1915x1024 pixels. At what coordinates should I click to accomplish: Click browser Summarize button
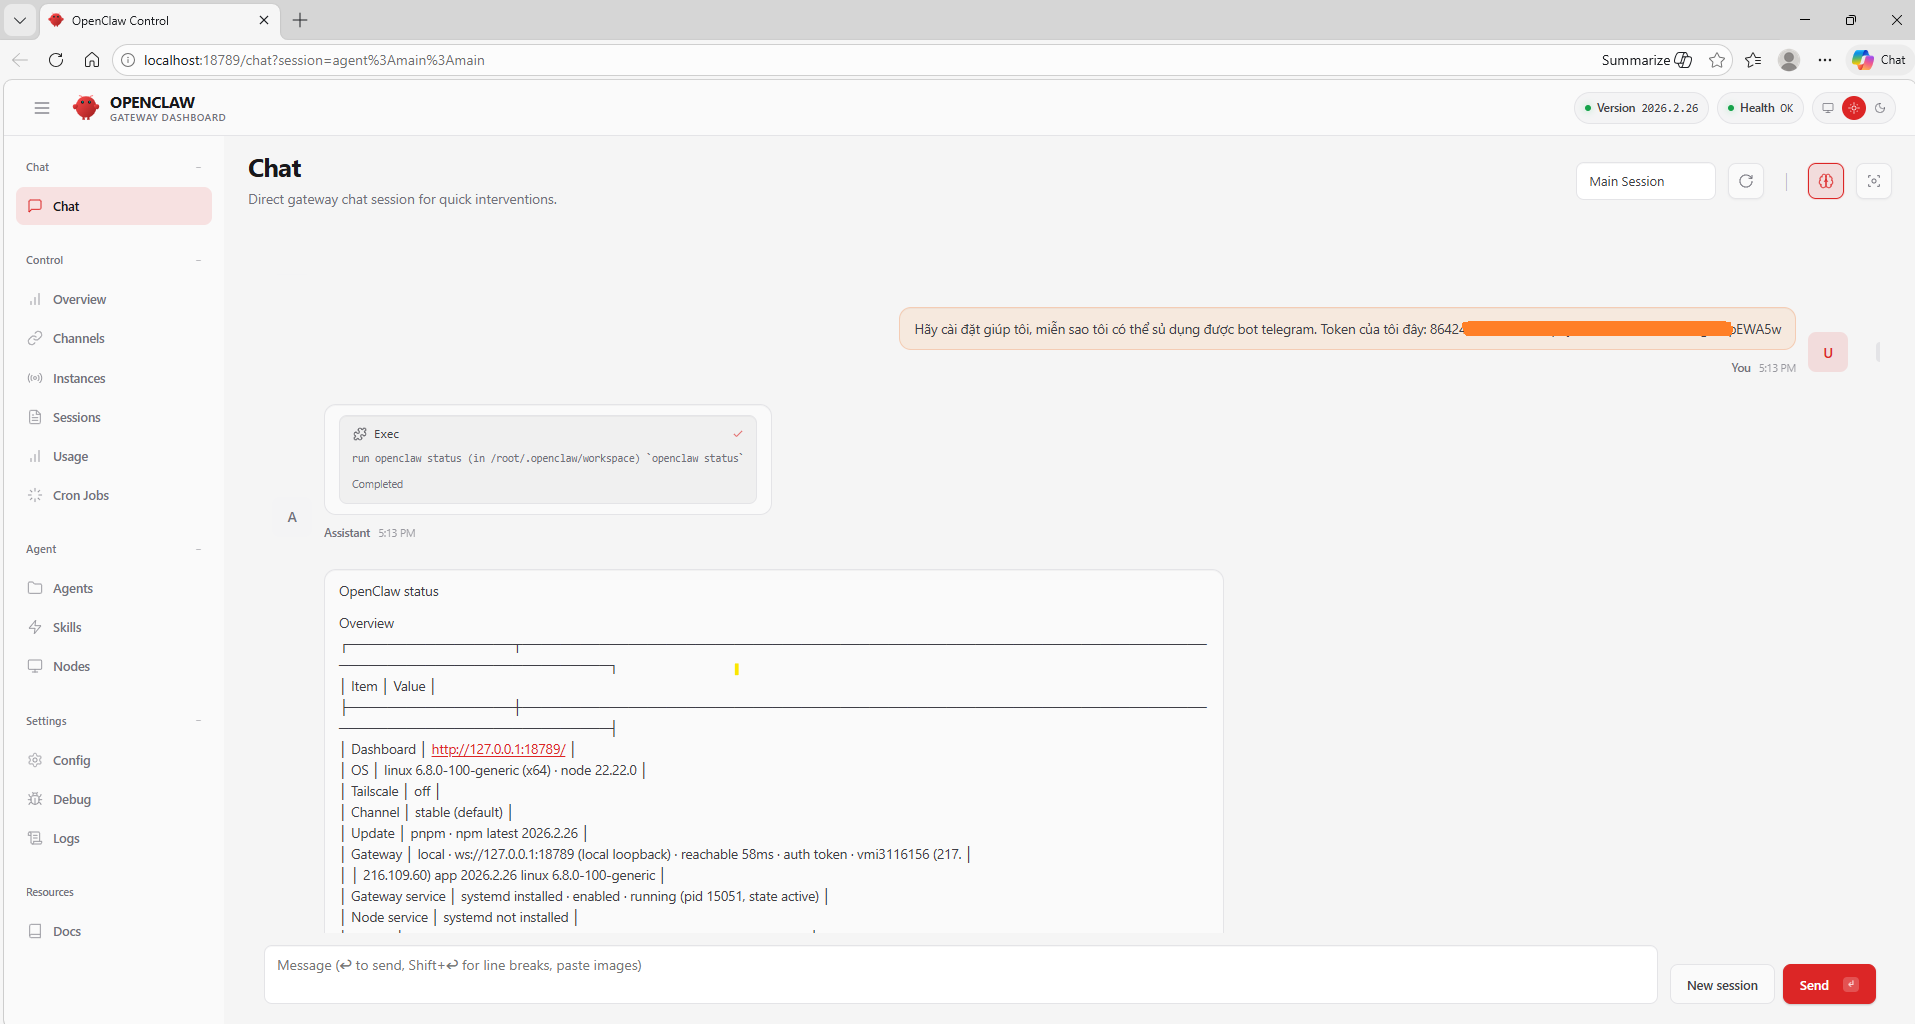(1646, 60)
